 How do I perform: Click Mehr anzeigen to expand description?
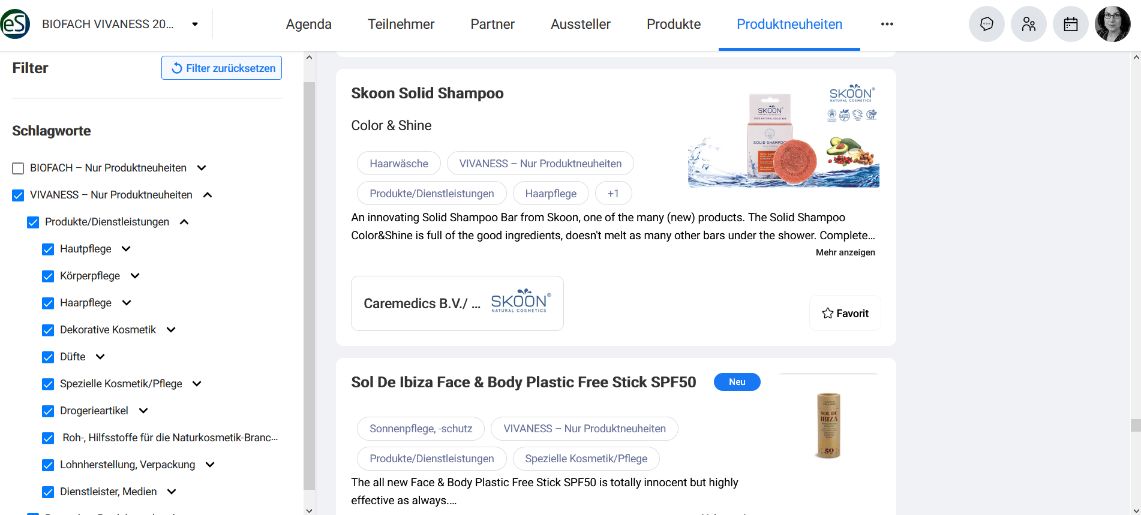tap(845, 252)
